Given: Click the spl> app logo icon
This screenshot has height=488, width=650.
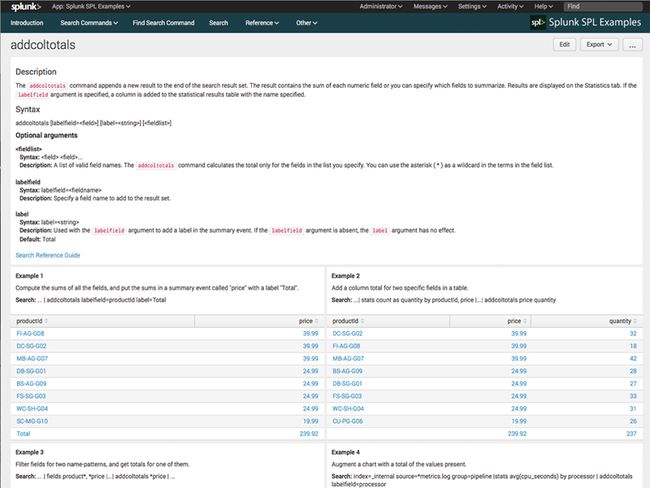Looking at the screenshot, I should 538,22.
